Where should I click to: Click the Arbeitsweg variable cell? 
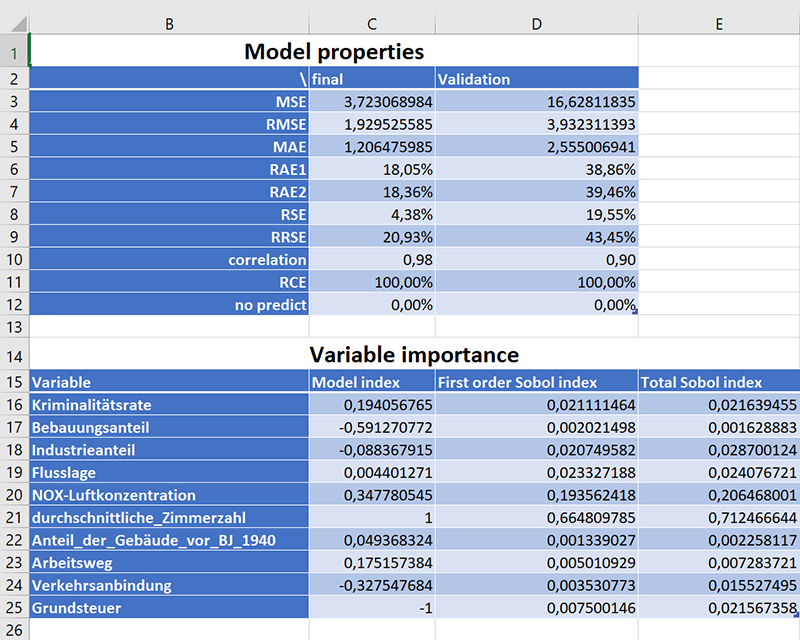pyautogui.click(x=169, y=562)
